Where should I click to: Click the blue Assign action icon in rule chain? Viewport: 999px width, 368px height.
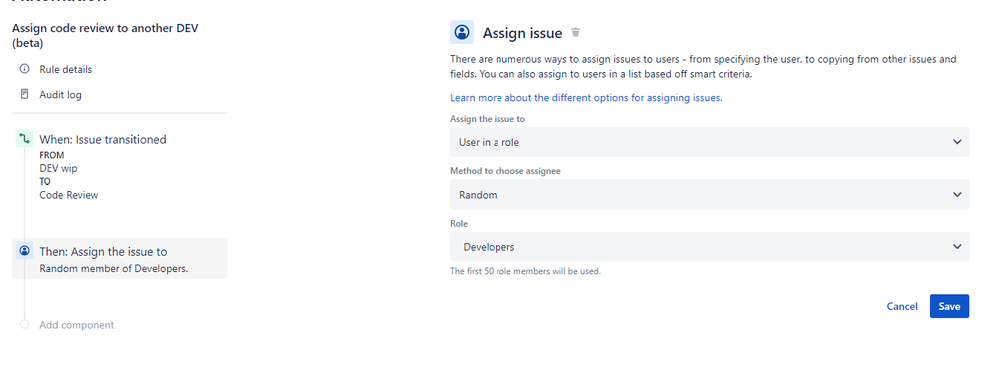pyautogui.click(x=24, y=251)
